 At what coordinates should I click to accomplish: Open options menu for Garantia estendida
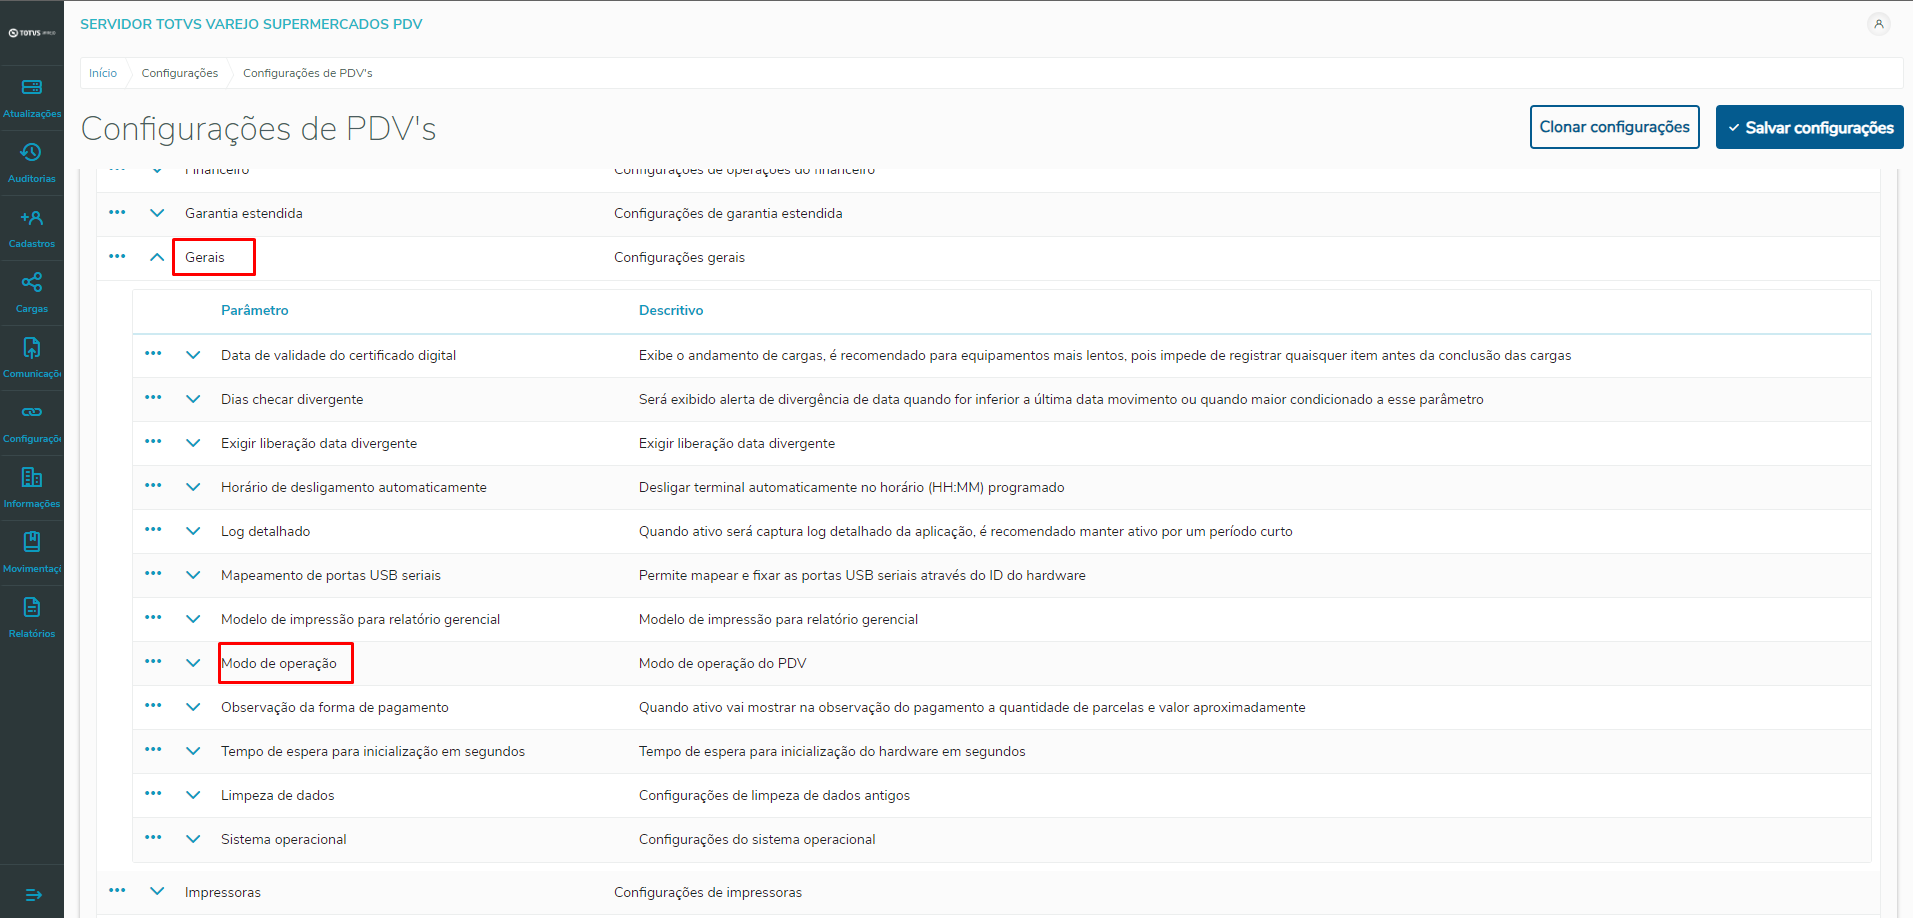117,213
